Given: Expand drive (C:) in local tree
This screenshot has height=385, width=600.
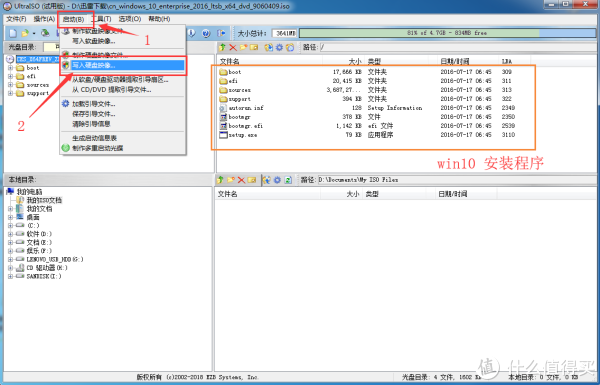Looking at the screenshot, I should [x=10, y=225].
